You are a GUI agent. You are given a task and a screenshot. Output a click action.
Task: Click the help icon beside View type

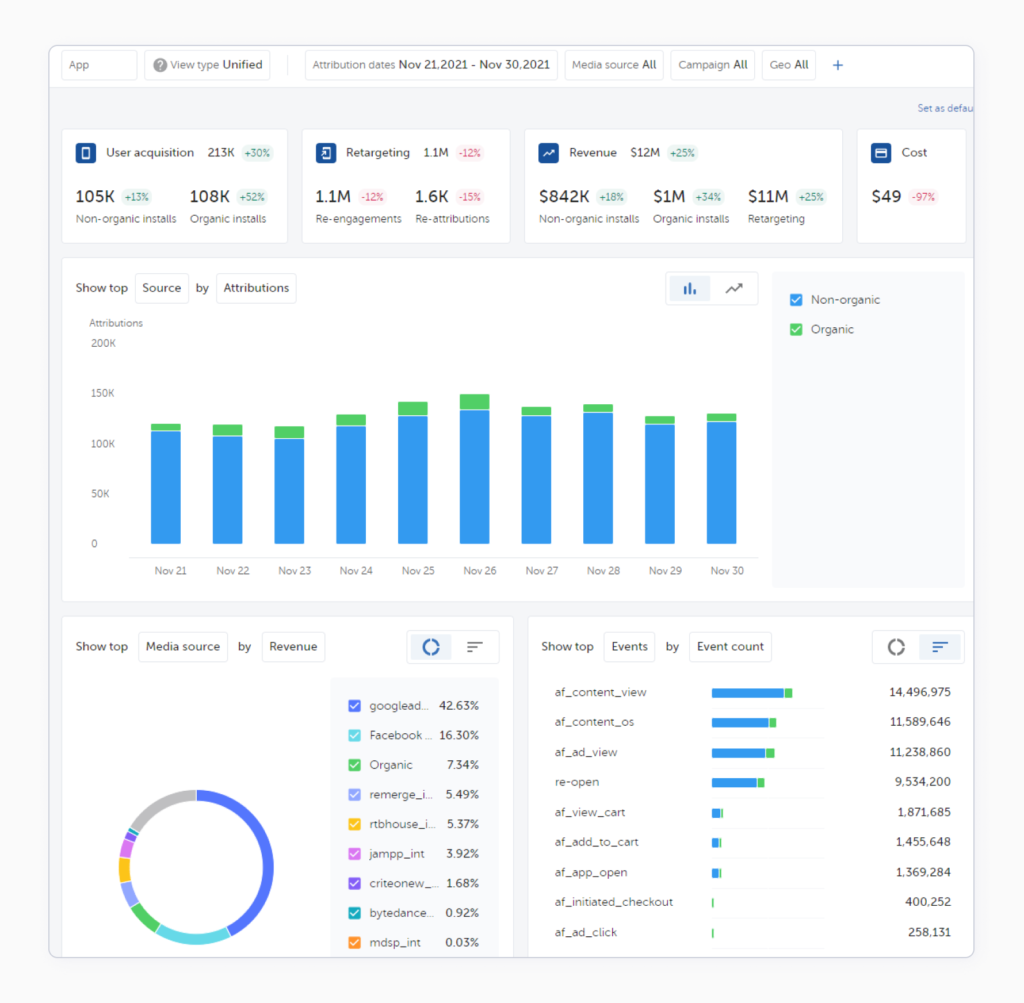pyautogui.click(x=160, y=64)
